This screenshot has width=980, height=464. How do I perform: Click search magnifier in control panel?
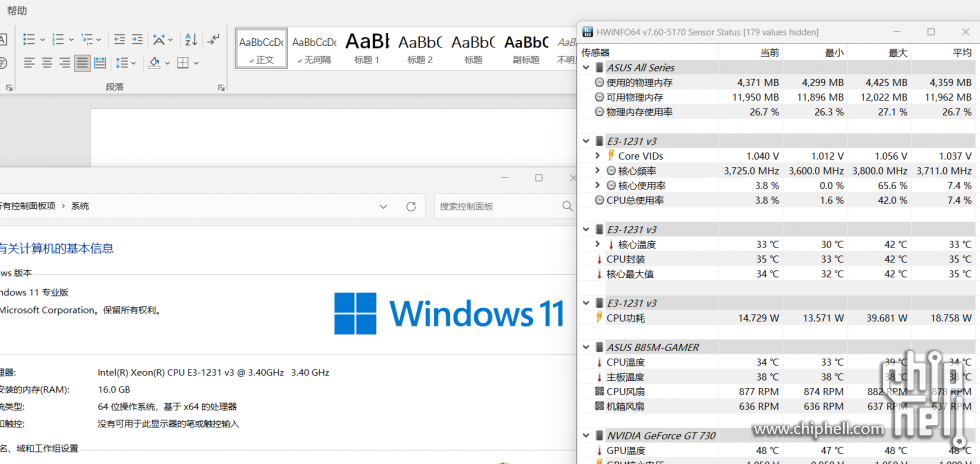tap(567, 206)
